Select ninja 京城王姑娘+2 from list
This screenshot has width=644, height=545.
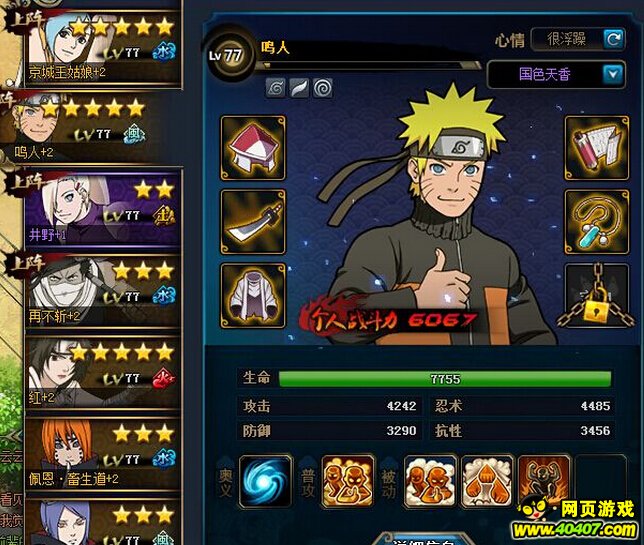104,48
